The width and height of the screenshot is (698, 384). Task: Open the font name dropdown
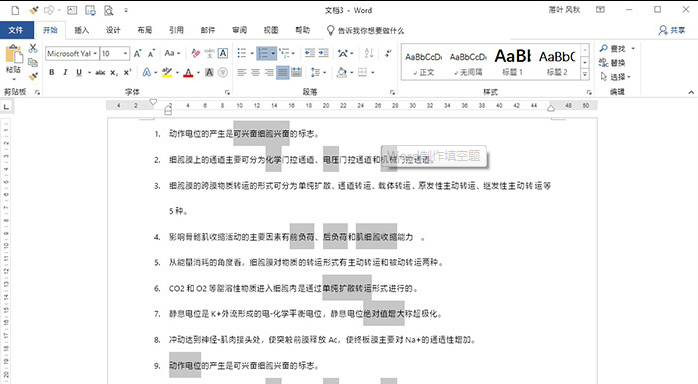coord(95,53)
